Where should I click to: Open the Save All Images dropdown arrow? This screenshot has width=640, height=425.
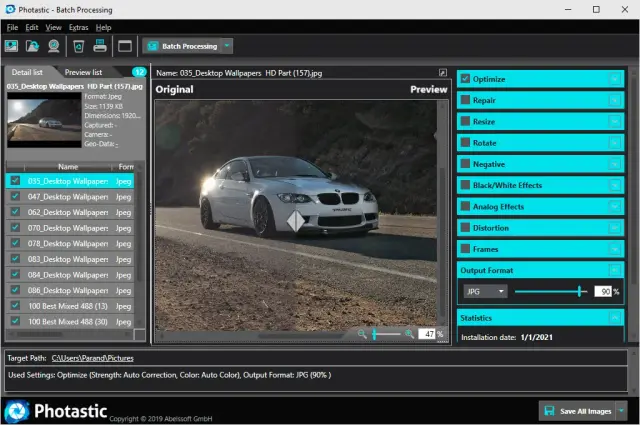(622, 411)
